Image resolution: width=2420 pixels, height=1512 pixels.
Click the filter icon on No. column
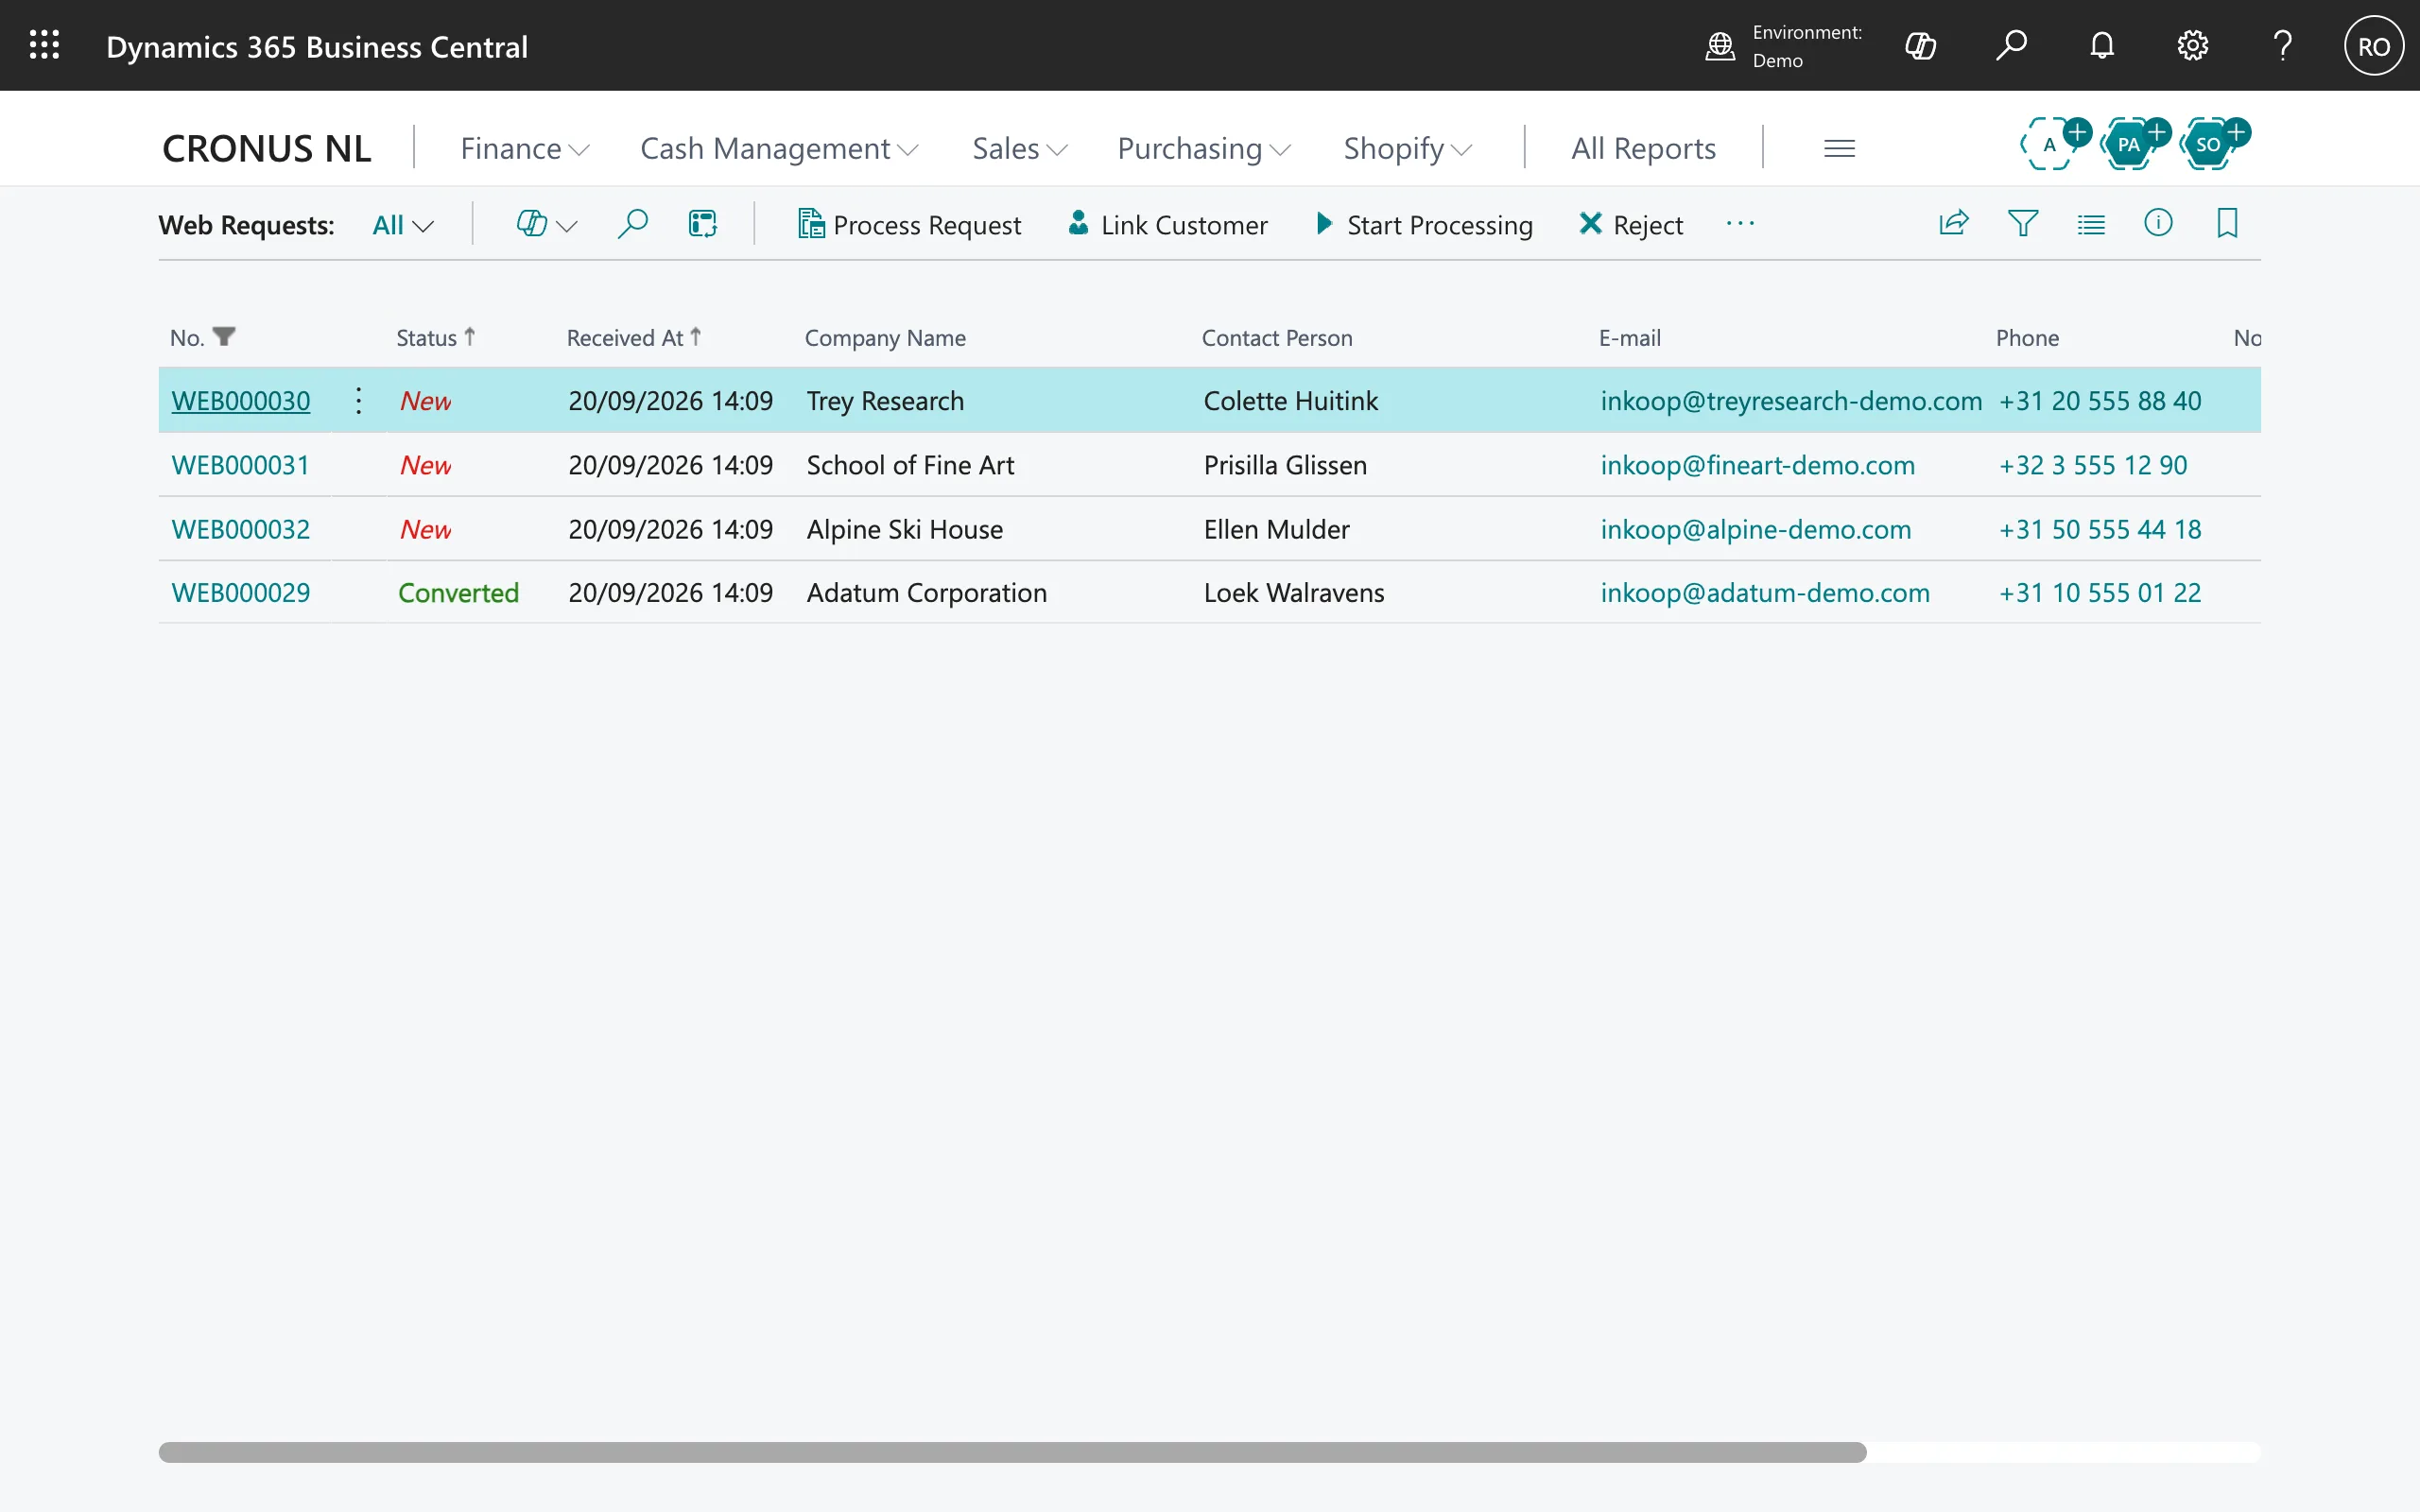pyautogui.click(x=224, y=337)
